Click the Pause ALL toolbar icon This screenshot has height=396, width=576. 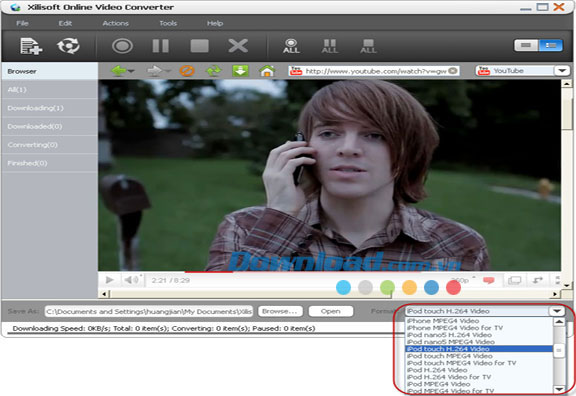(330, 46)
